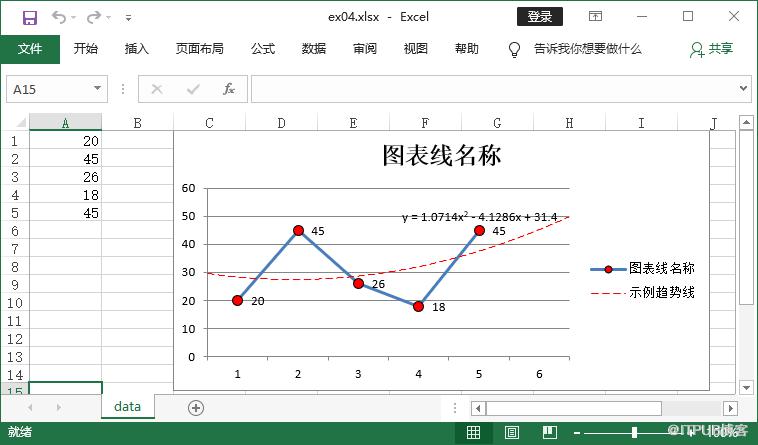Click the Redo arrow icon

(94, 17)
